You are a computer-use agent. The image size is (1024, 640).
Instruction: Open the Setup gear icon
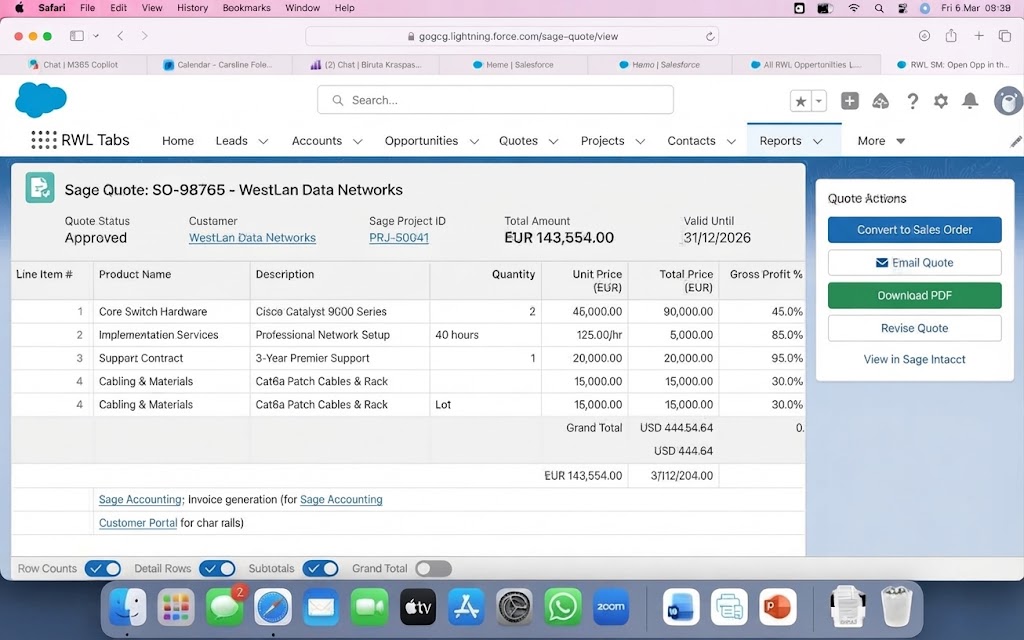point(941,101)
